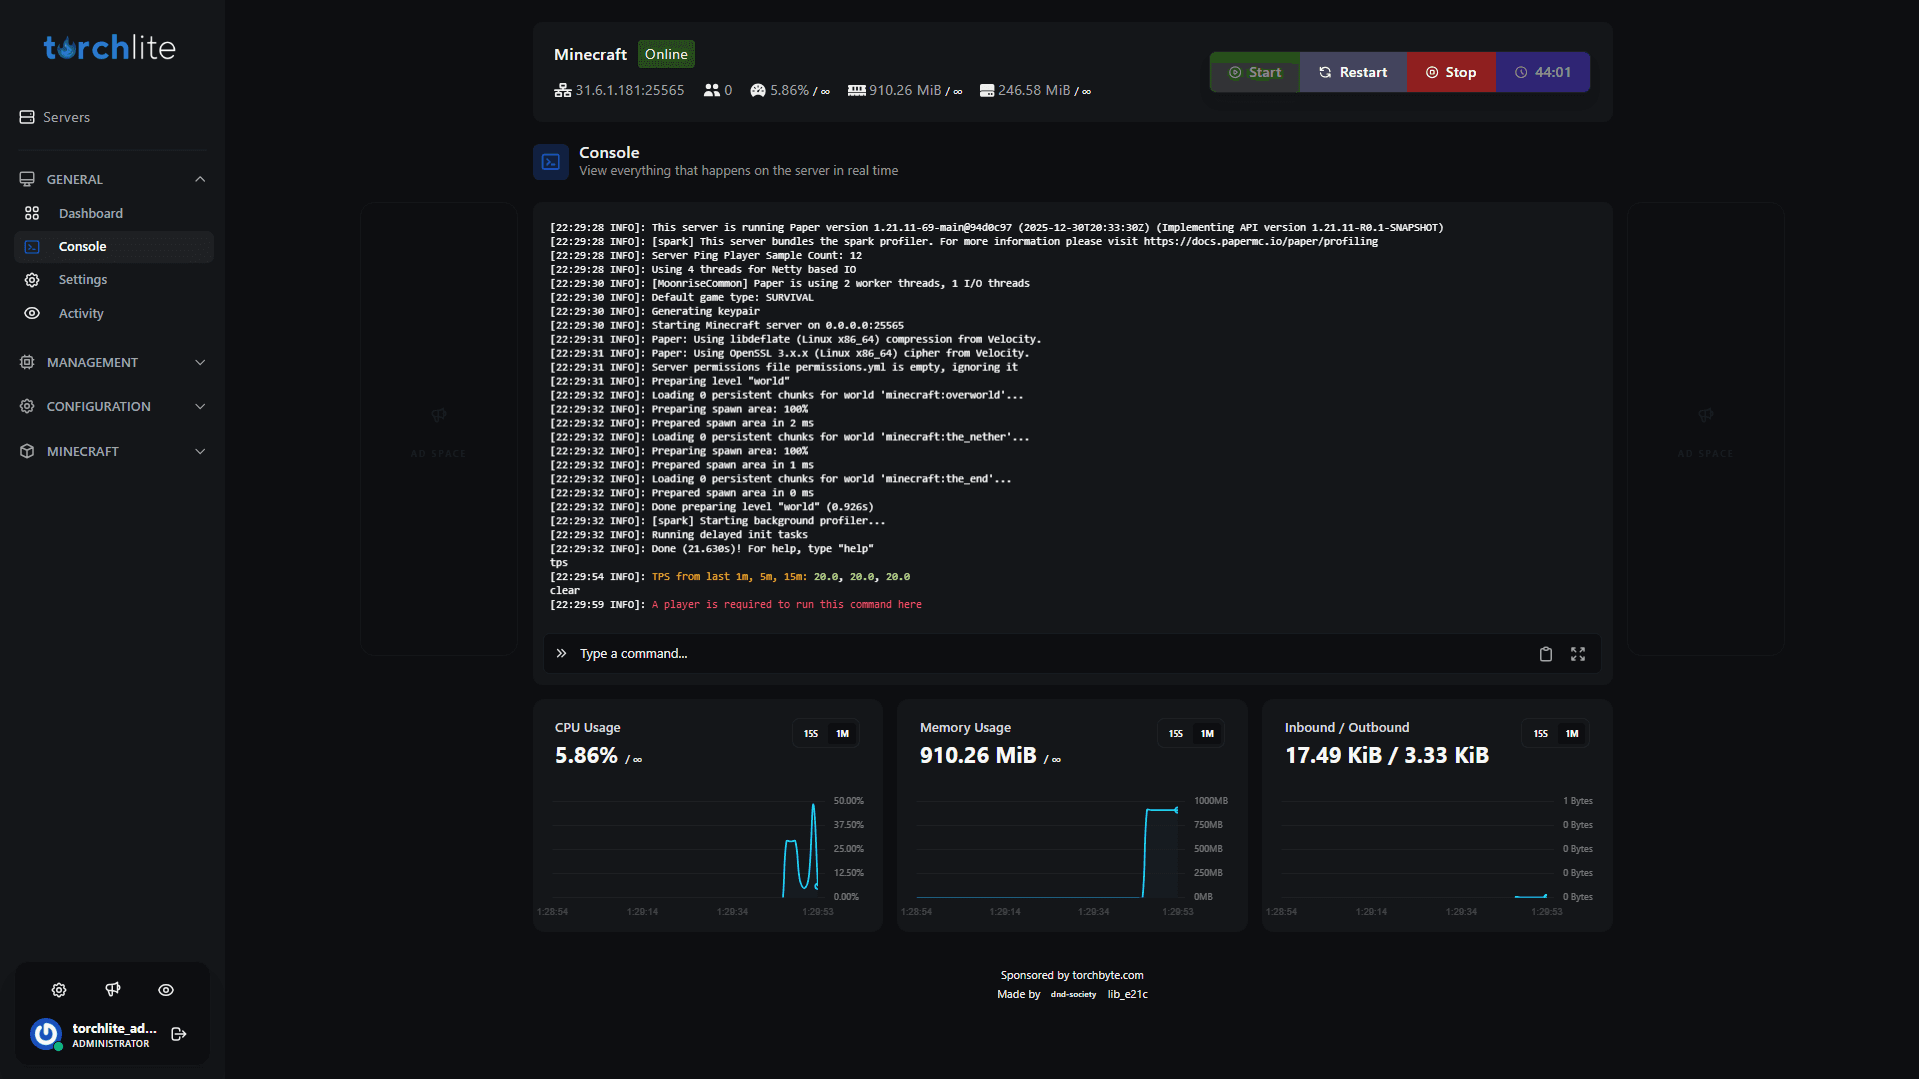Restart the Minecraft server
Image resolution: width=1919 pixels, height=1079 pixels.
point(1353,72)
